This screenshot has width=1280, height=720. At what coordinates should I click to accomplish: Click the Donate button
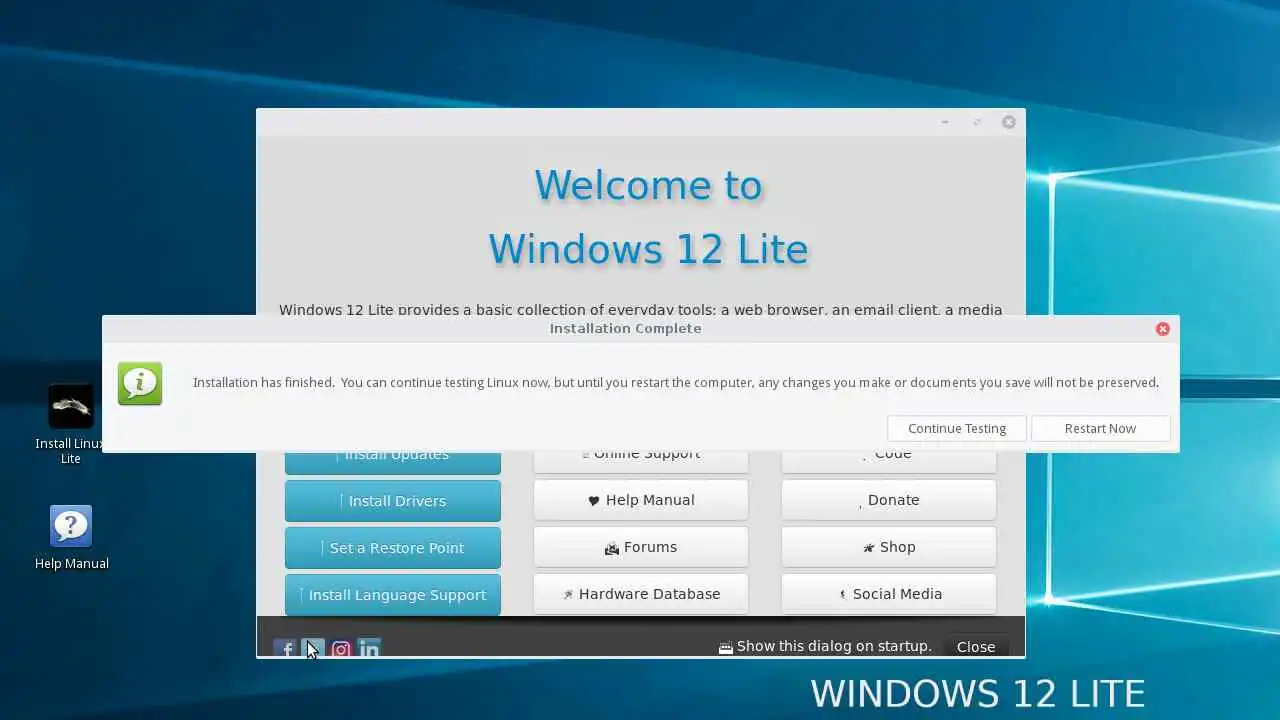(889, 500)
